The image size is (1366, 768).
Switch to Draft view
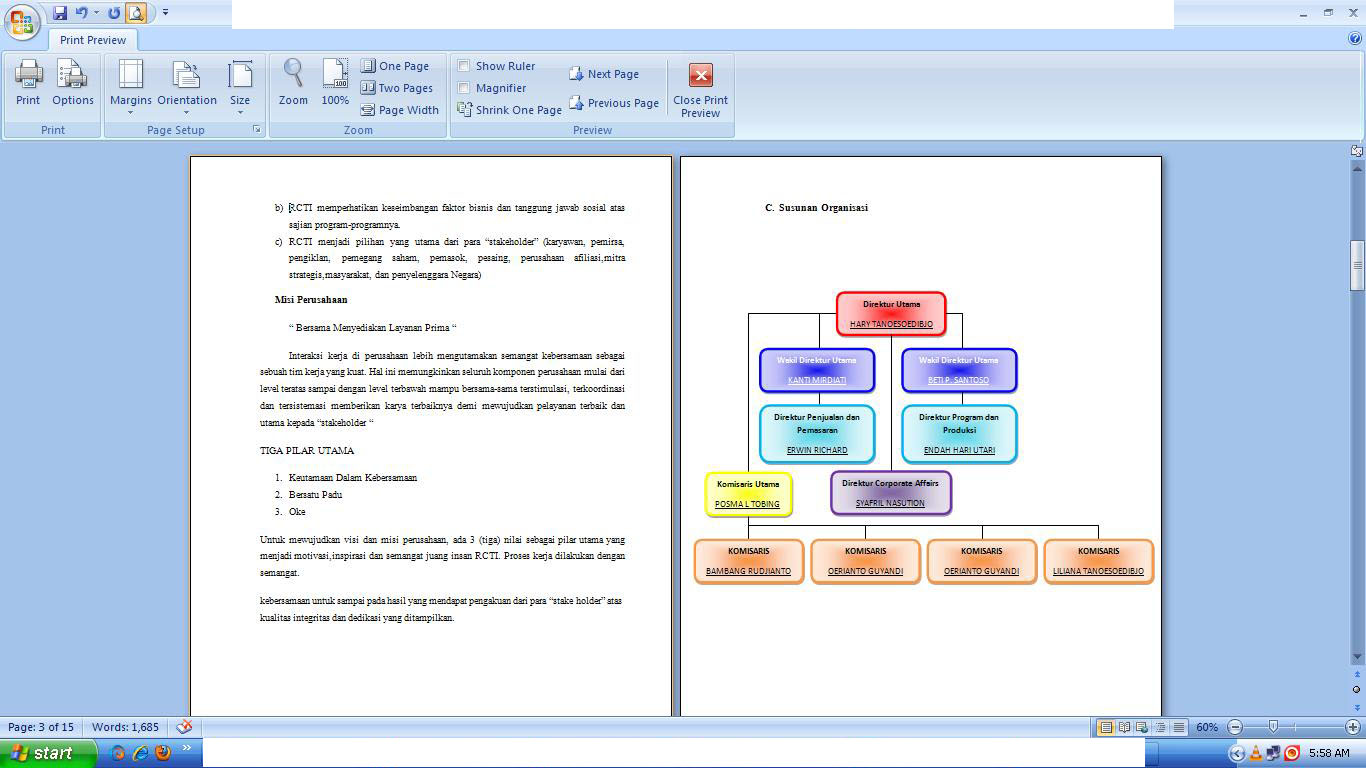coord(1179,727)
